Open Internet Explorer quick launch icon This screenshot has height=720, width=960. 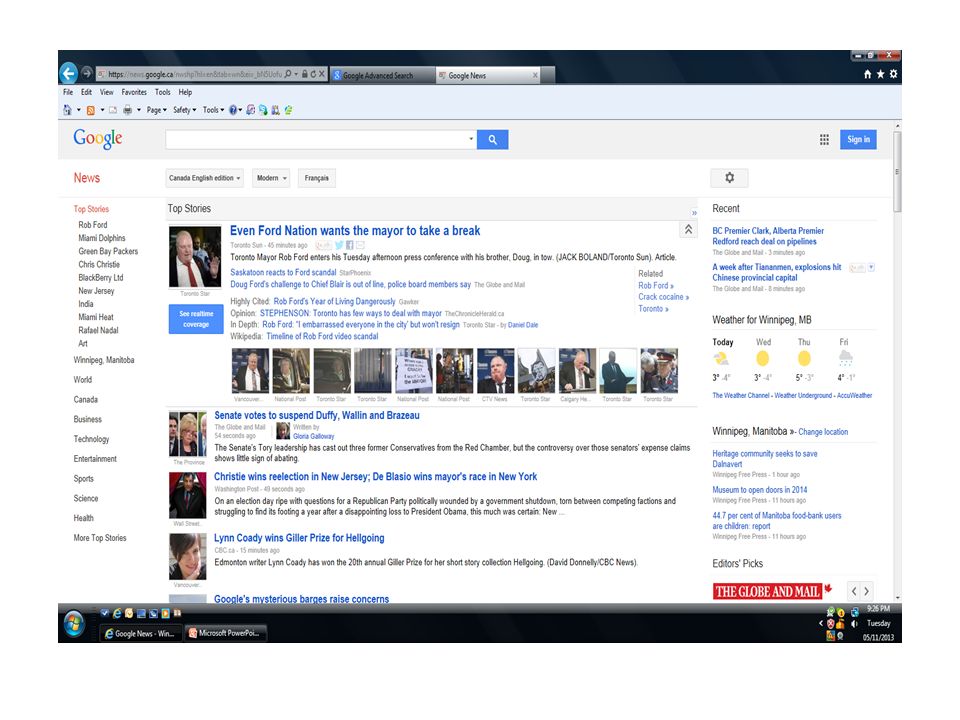[x=116, y=613]
